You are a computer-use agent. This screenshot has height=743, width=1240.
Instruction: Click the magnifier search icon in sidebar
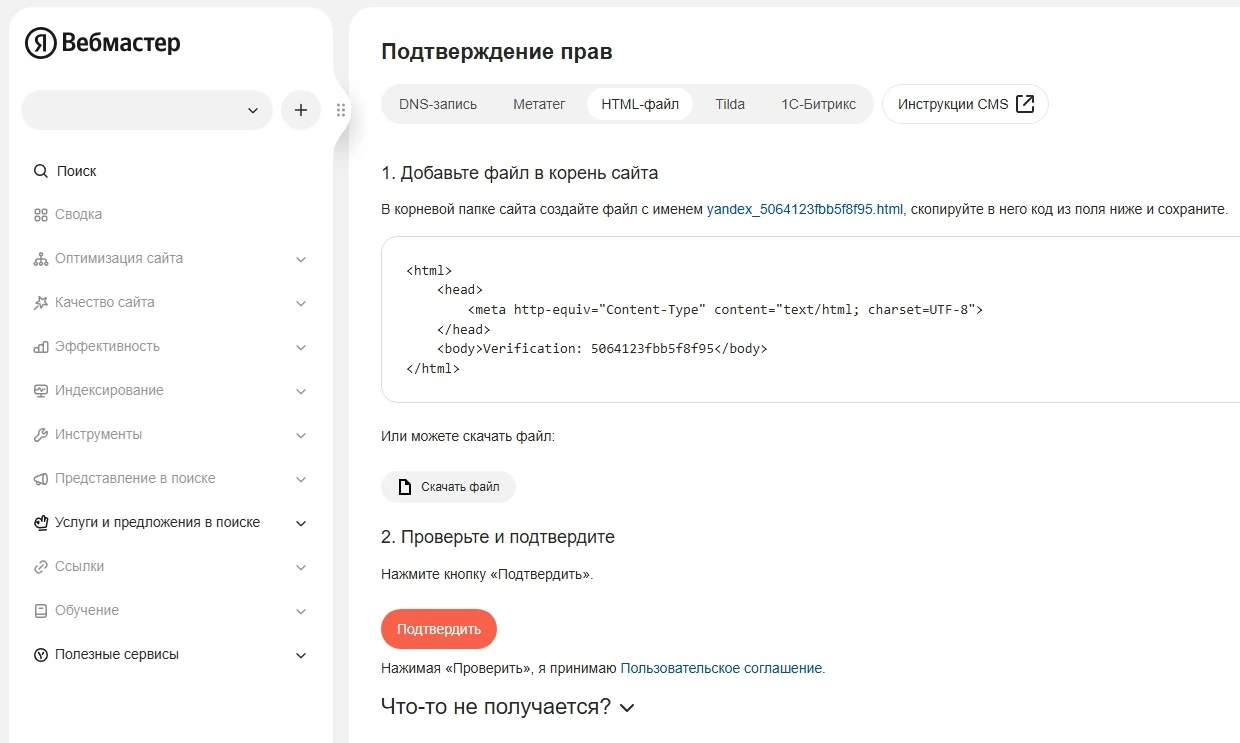point(41,171)
